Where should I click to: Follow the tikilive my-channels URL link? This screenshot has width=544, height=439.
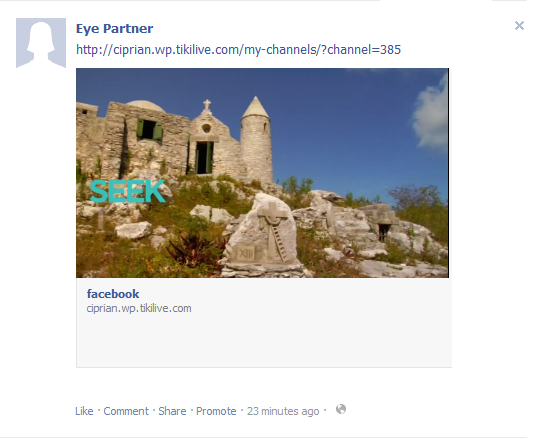pyautogui.click(x=238, y=50)
